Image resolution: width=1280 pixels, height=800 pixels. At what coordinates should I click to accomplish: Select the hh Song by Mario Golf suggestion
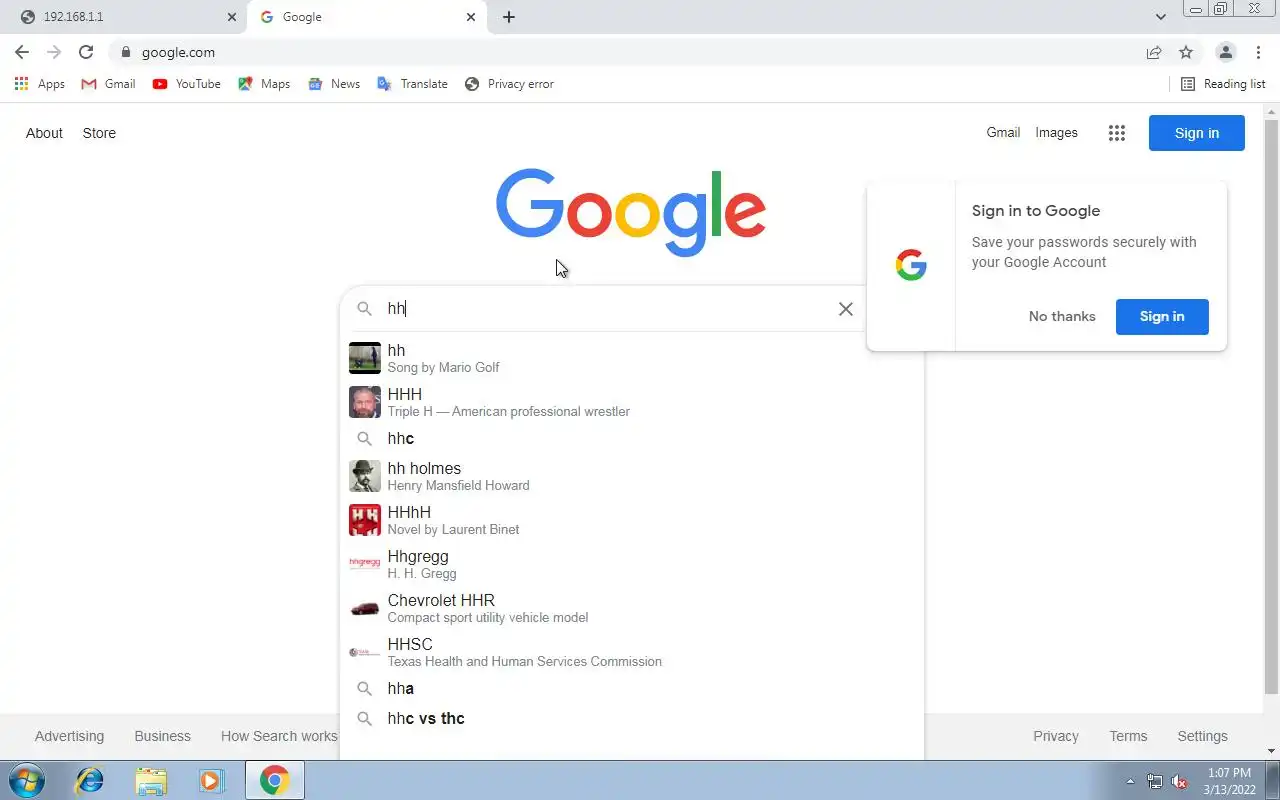click(x=632, y=358)
